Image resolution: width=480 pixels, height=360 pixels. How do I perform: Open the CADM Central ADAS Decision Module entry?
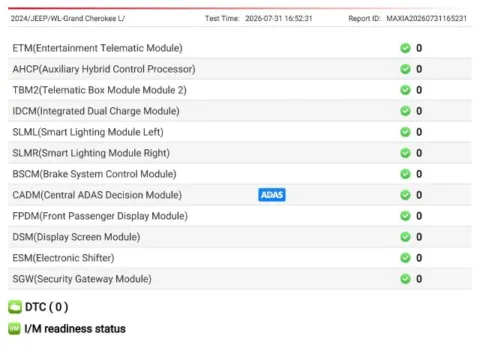click(x=240, y=195)
